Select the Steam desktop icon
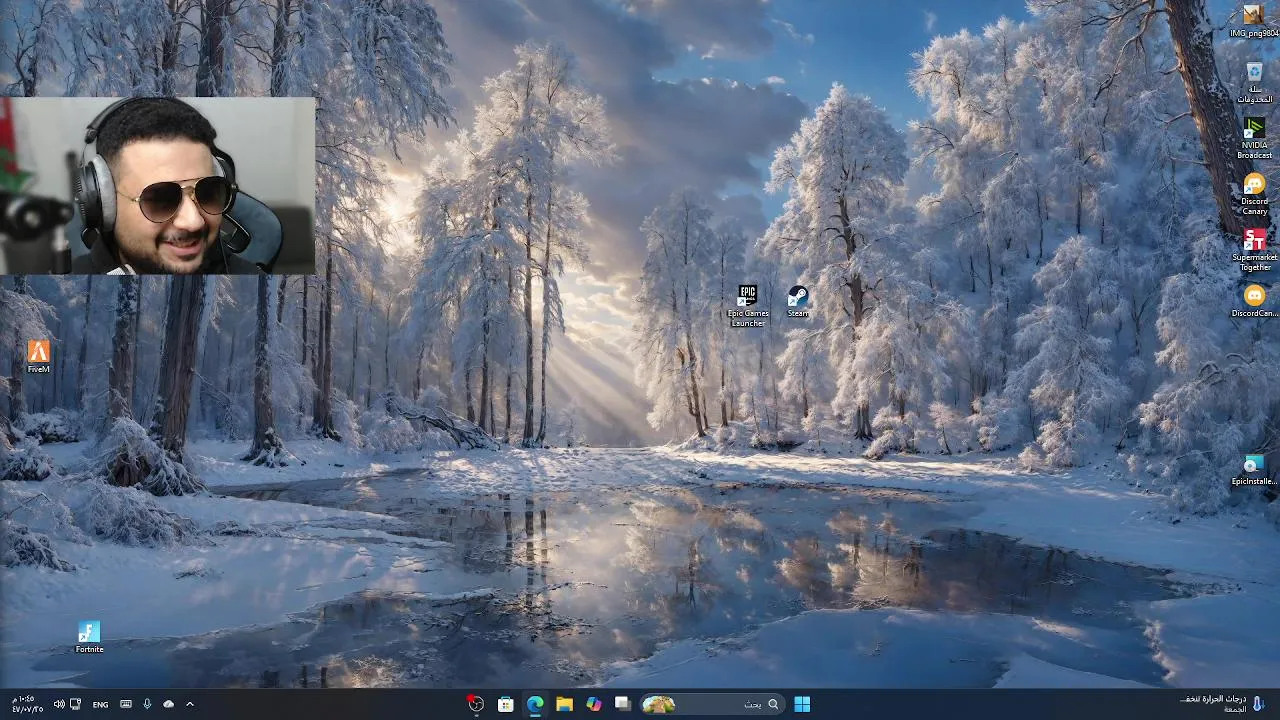 click(x=798, y=301)
